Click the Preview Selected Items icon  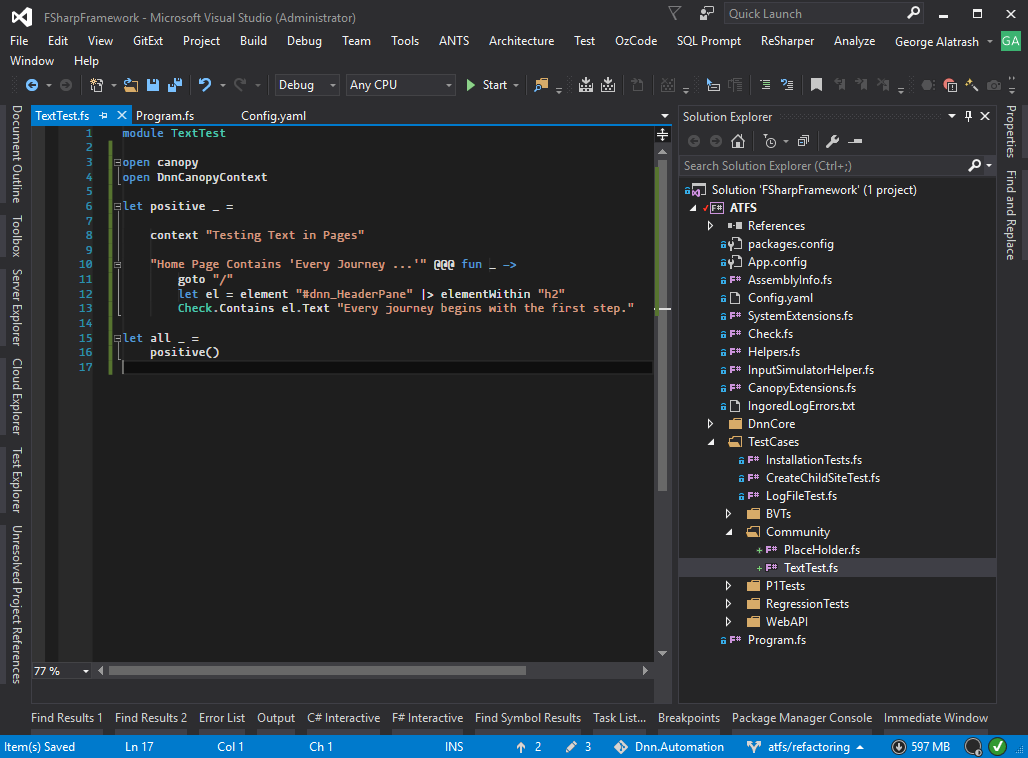[855, 141]
